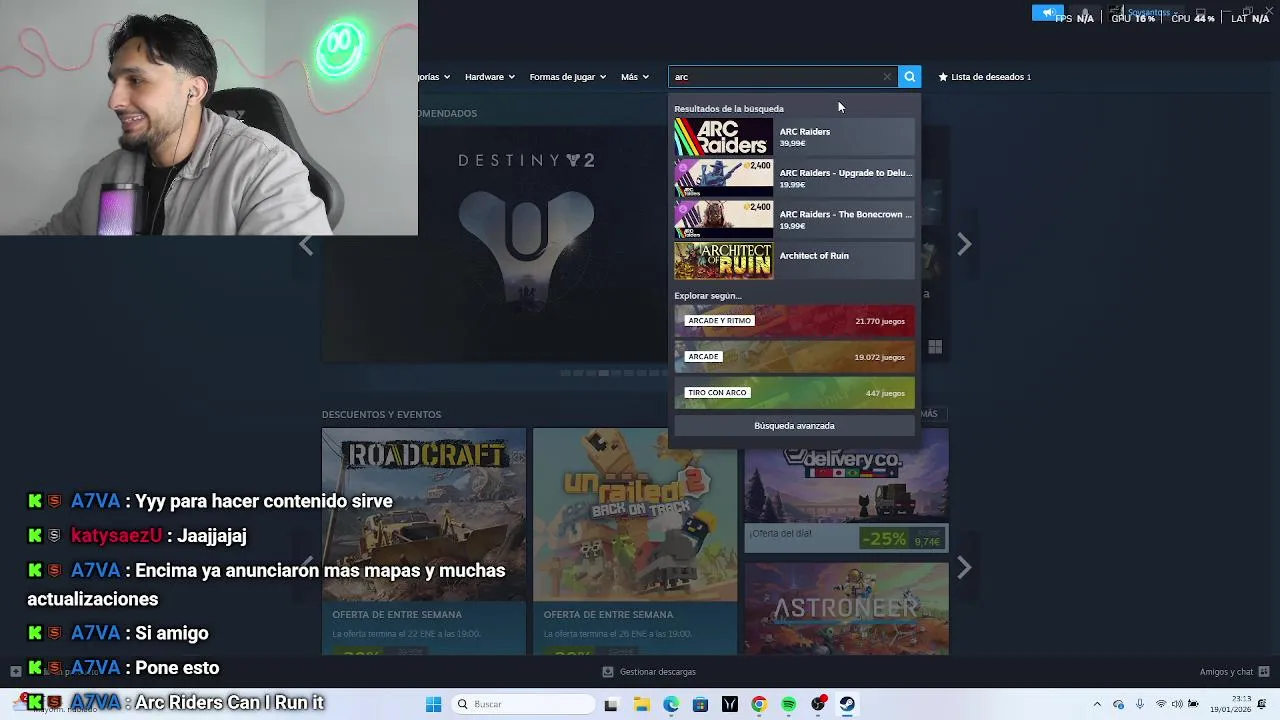Viewport: 1280px width, 720px height.
Task: Select Architect of Ruin search result
Action: pyautogui.click(x=794, y=261)
